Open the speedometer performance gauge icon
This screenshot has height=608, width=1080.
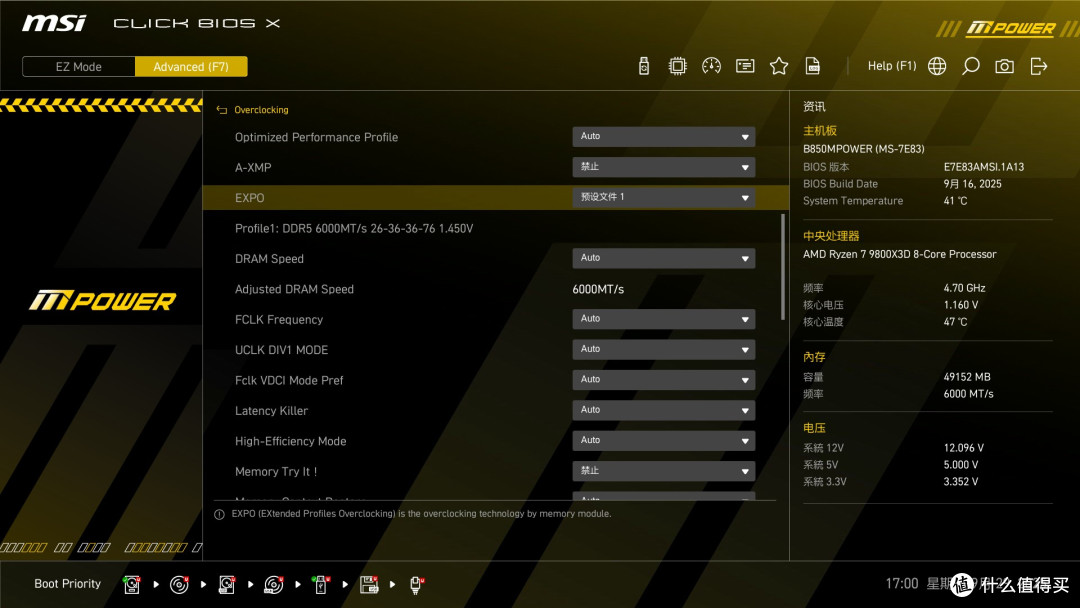coord(712,66)
